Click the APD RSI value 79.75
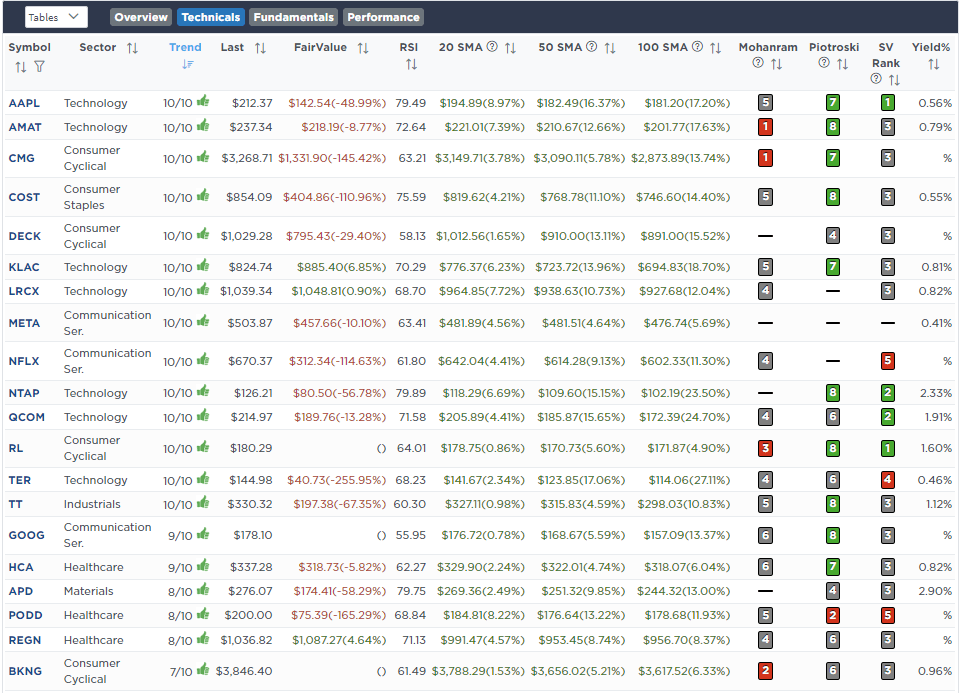This screenshot has width=963, height=693. pyautogui.click(x=411, y=592)
